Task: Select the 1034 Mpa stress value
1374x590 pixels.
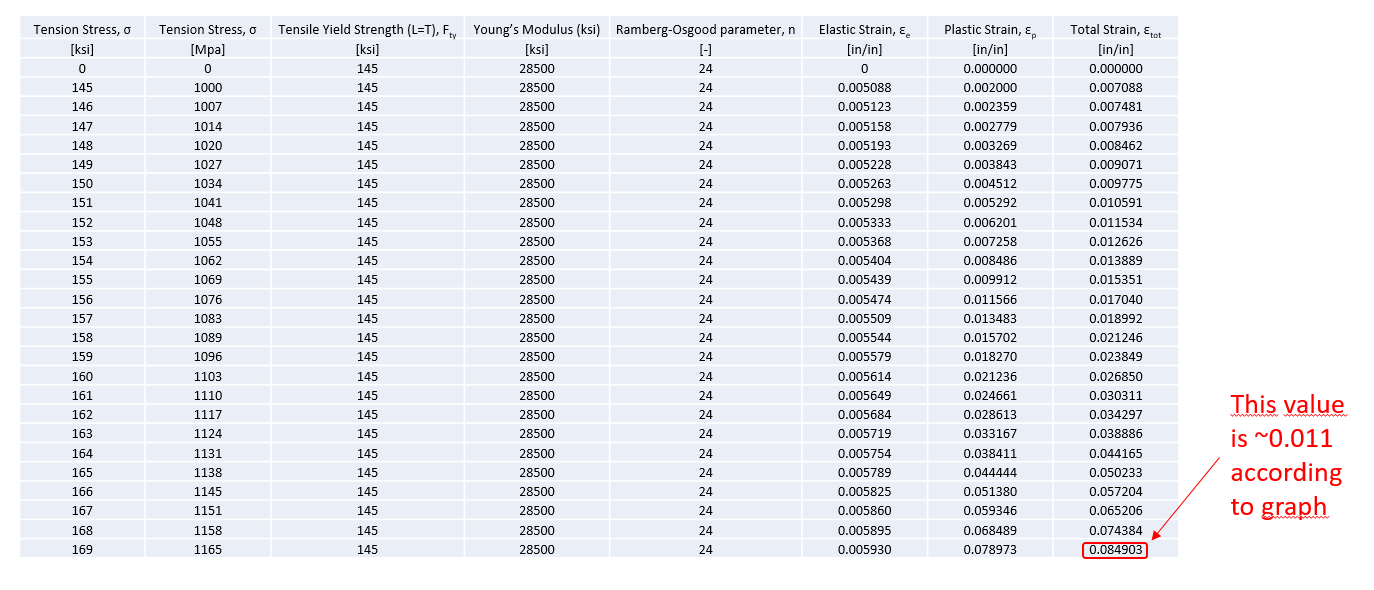Action: click(208, 184)
